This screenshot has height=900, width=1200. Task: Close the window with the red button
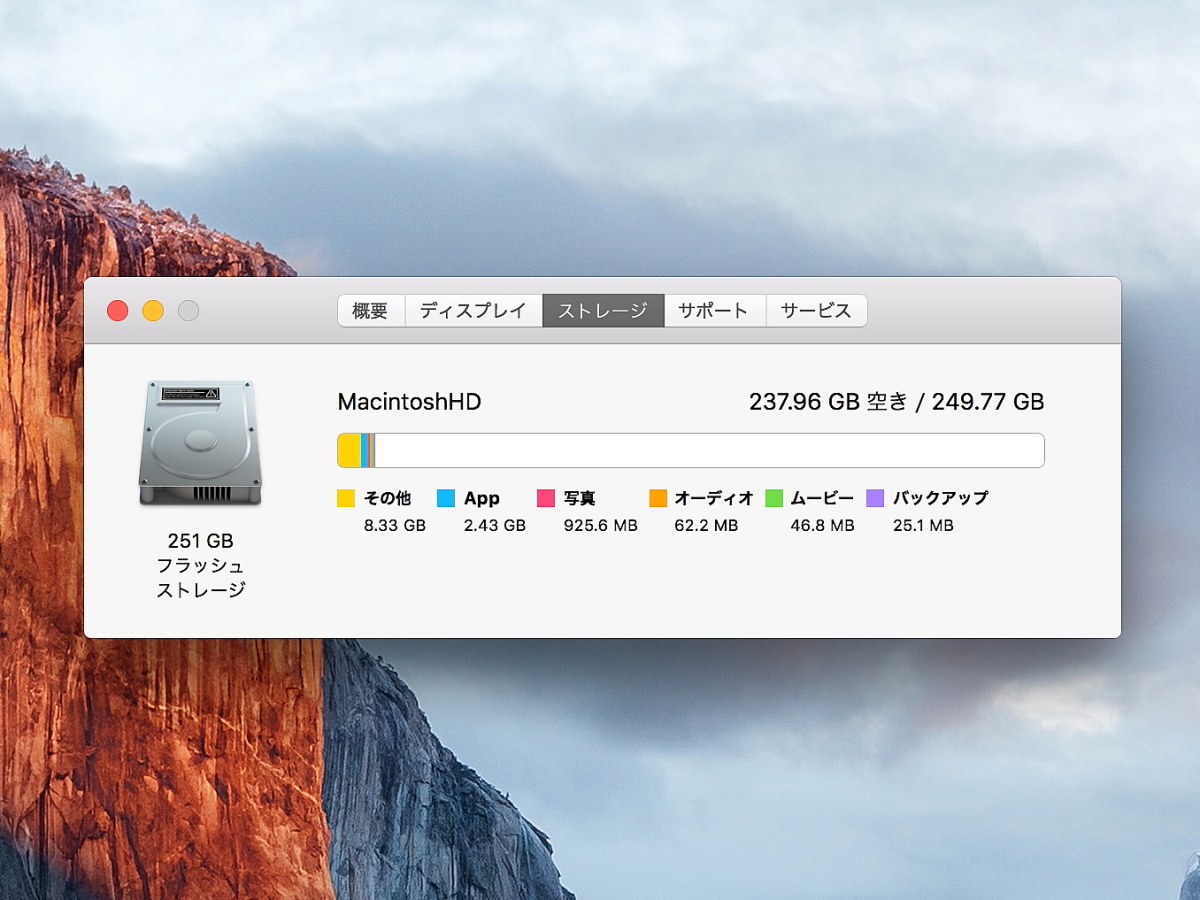(118, 311)
